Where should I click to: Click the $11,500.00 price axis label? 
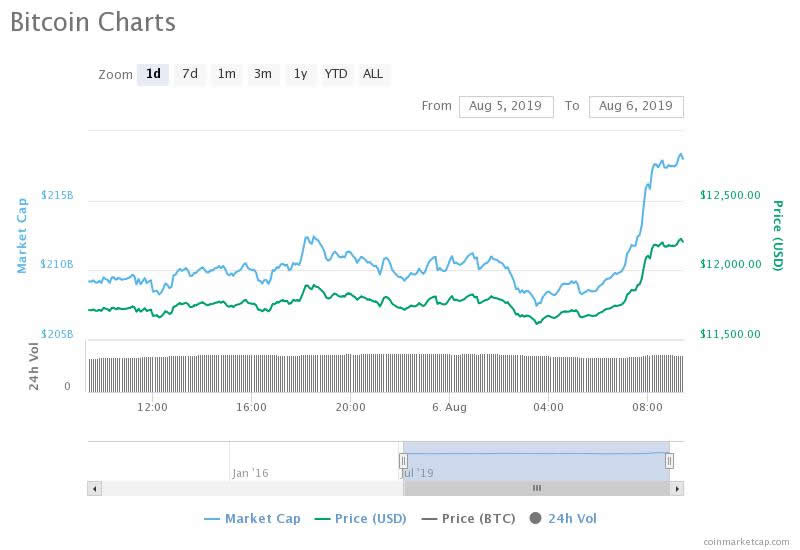tap(730, 334)
